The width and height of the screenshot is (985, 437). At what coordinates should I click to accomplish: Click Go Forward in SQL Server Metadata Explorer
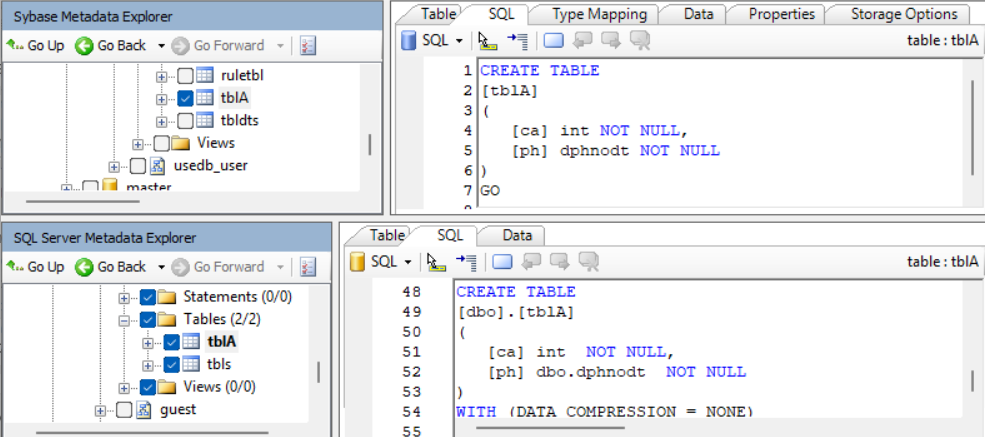tap(218, 267)
